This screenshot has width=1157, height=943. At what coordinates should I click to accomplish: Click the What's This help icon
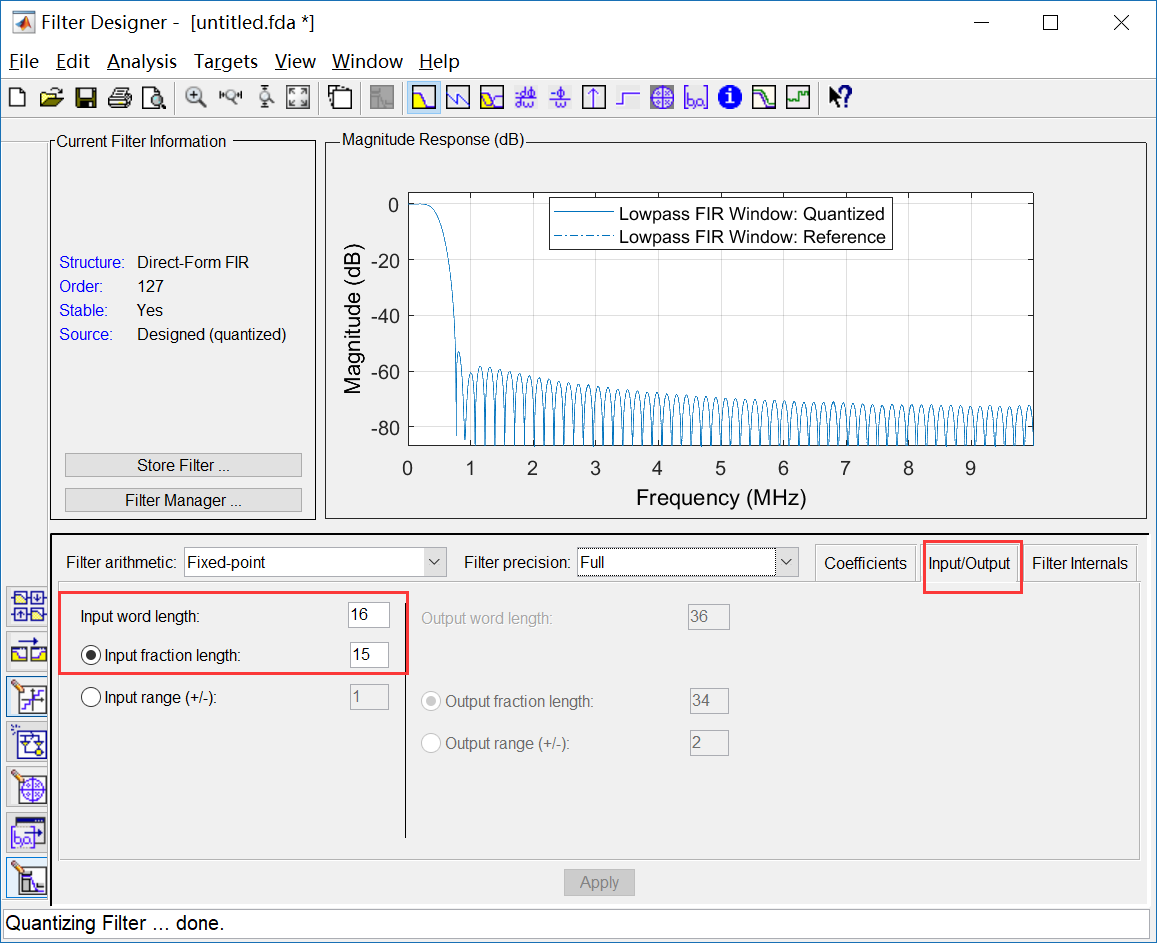840,97
